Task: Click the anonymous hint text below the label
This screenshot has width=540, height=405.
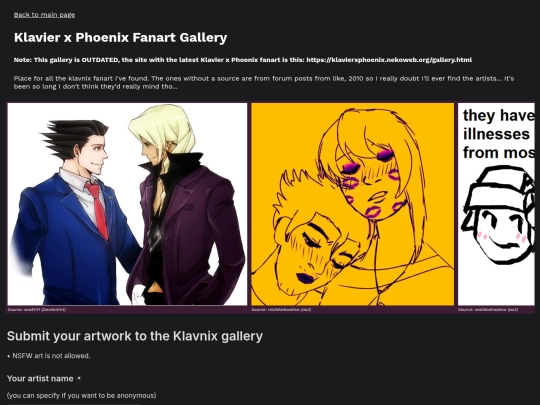Action: point(81,395)
